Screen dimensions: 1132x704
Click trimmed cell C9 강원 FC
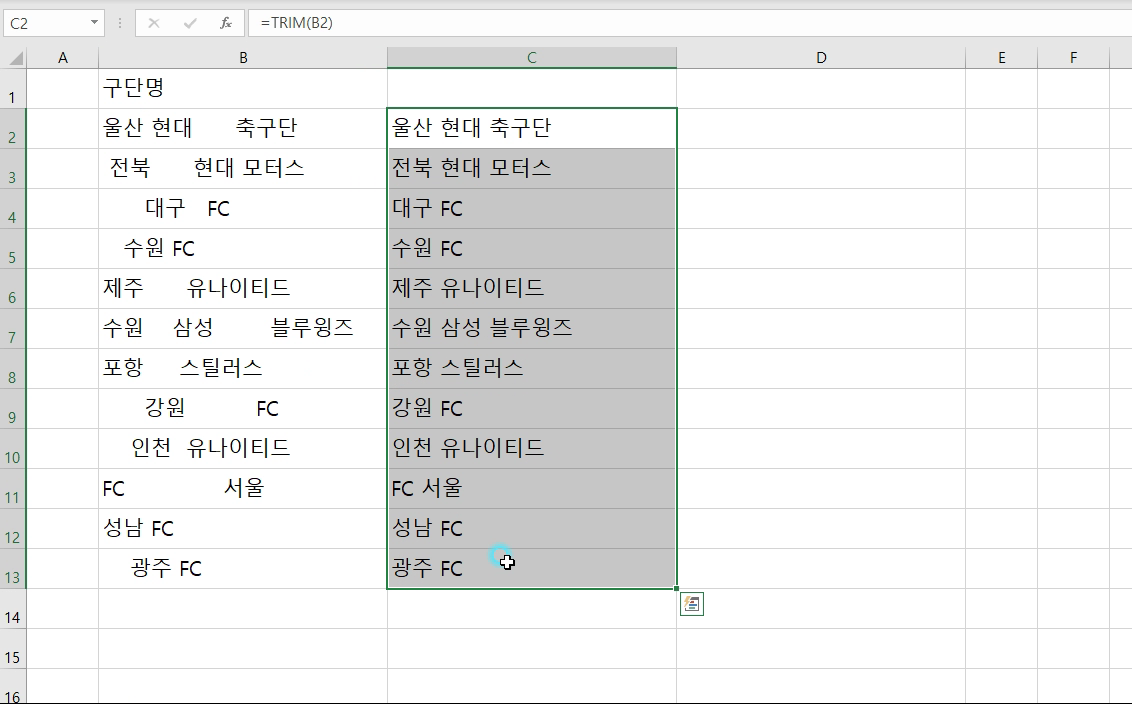click(532, 409)
